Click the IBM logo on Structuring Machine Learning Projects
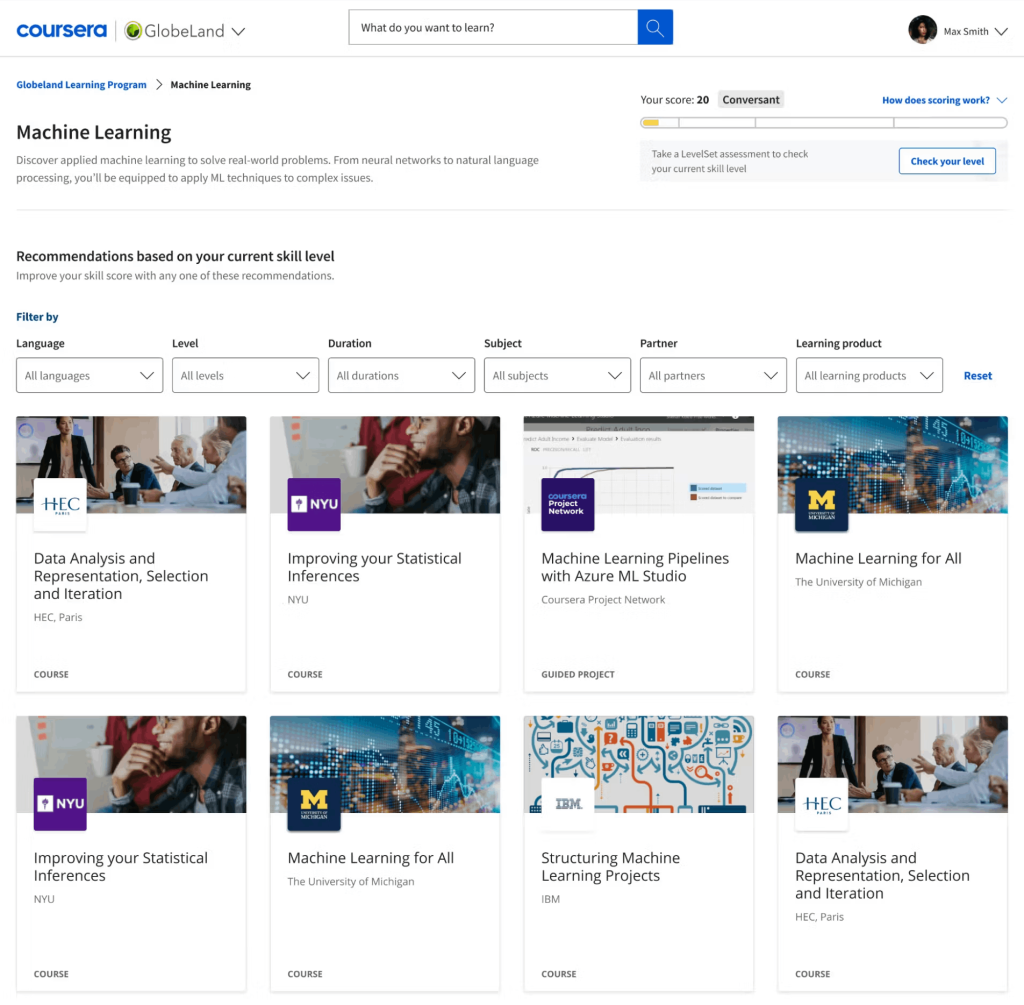The image size is (1024, 1005). (568, 805)
